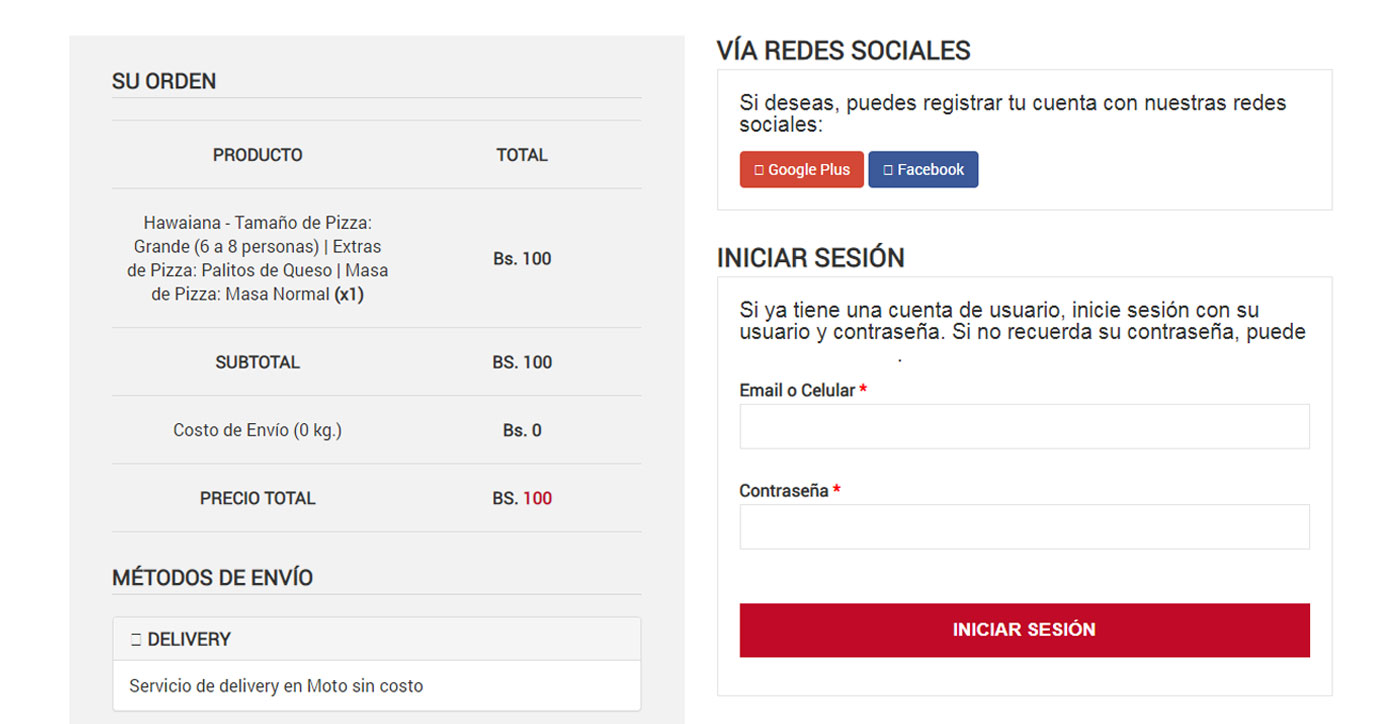Click the MÉTODOS DE ENVÍO heading
This screenshot has width=1400, height=724.
point(212,578)
